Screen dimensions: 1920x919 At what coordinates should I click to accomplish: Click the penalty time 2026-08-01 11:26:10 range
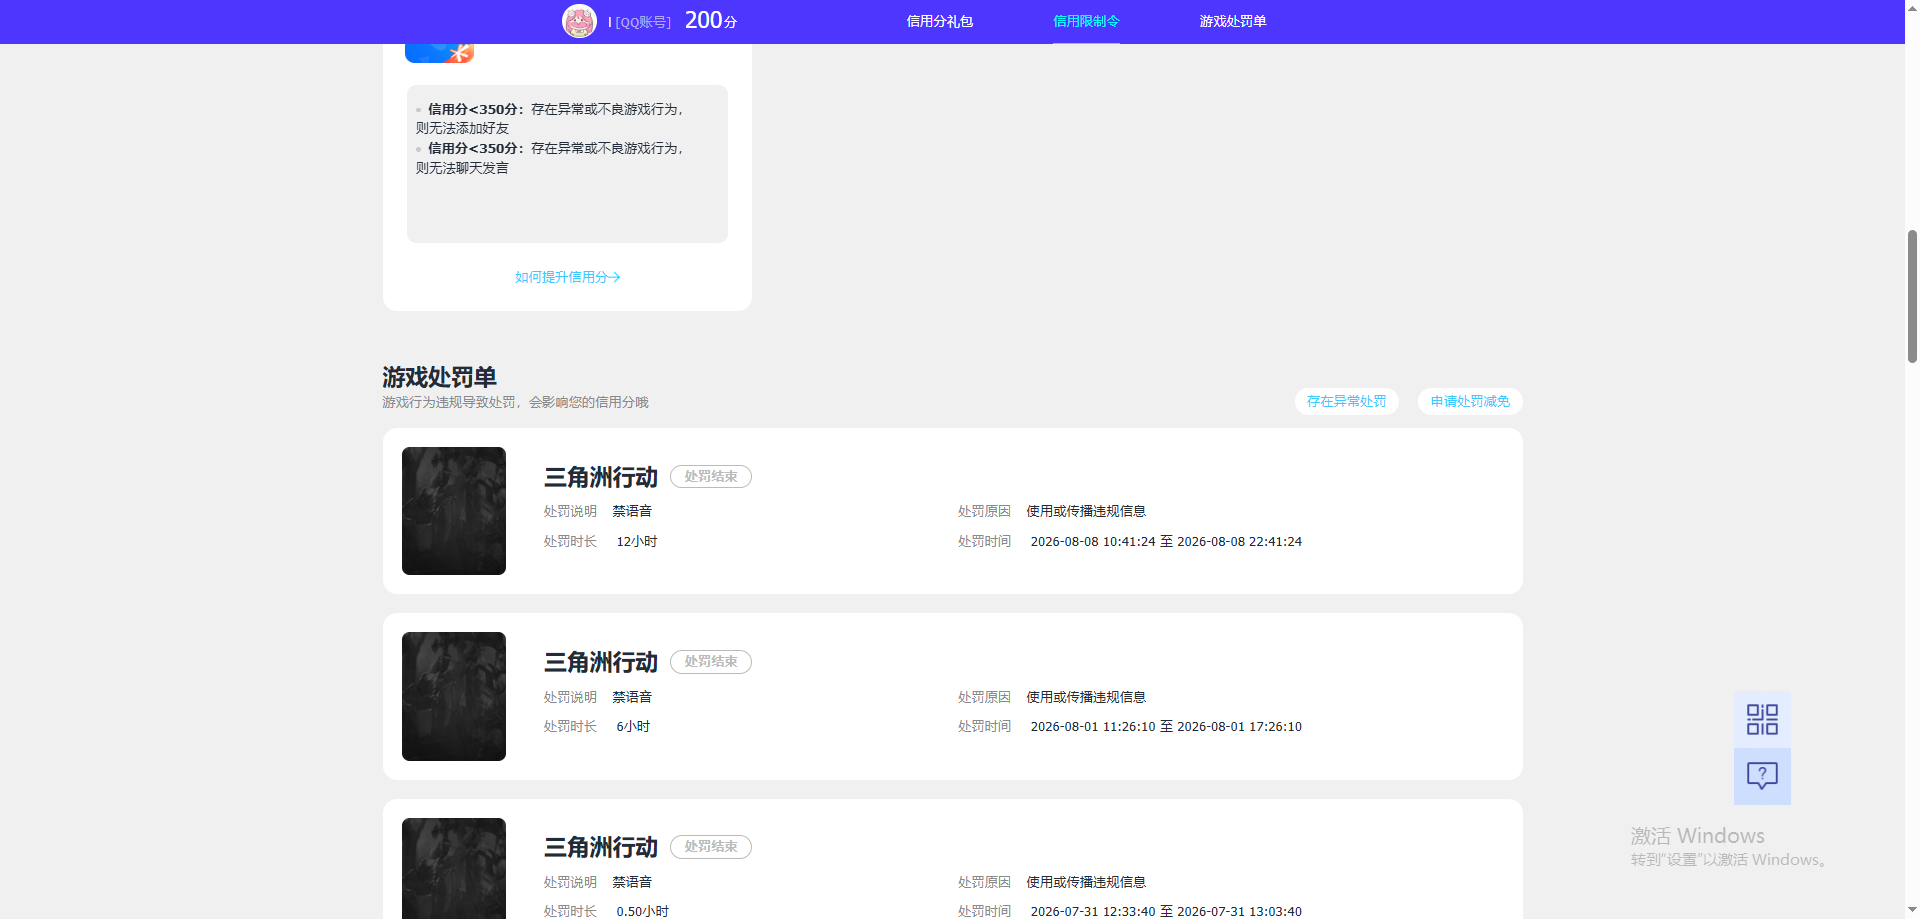[1166, 727]
